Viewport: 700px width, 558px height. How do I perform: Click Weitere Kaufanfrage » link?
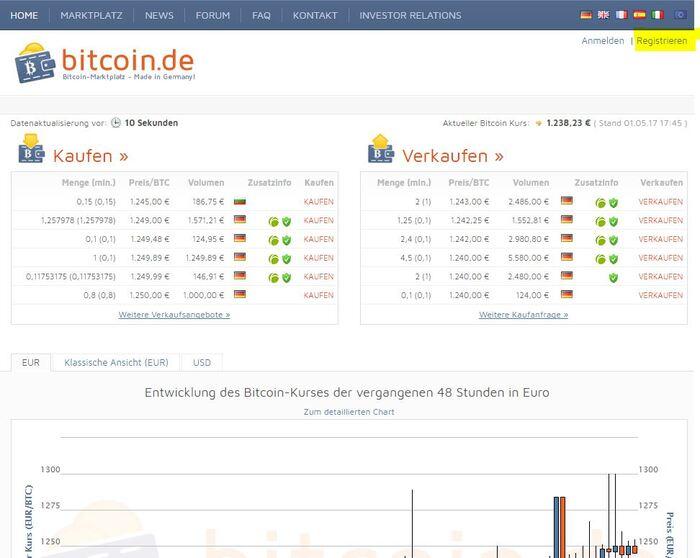click(x=524, y=315)
